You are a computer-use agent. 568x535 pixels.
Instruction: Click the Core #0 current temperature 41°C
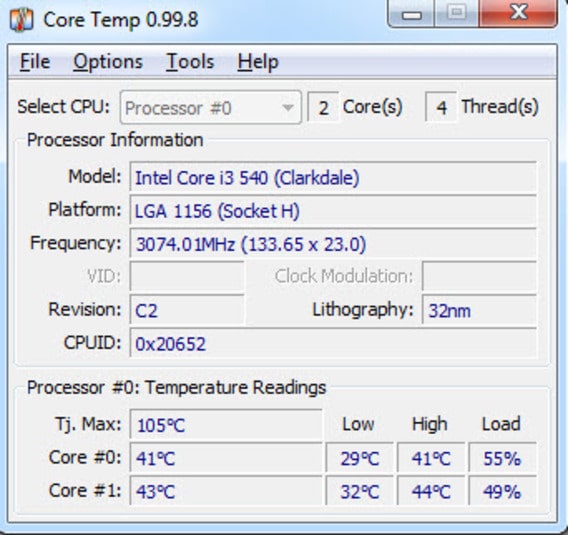tap(226, 457)
